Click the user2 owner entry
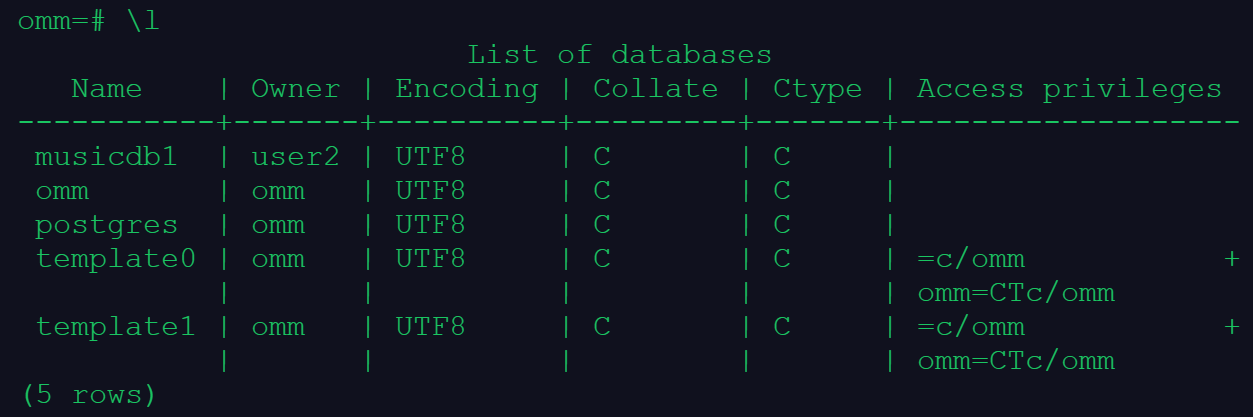1253x417 pixels. (x=295, y=157)
